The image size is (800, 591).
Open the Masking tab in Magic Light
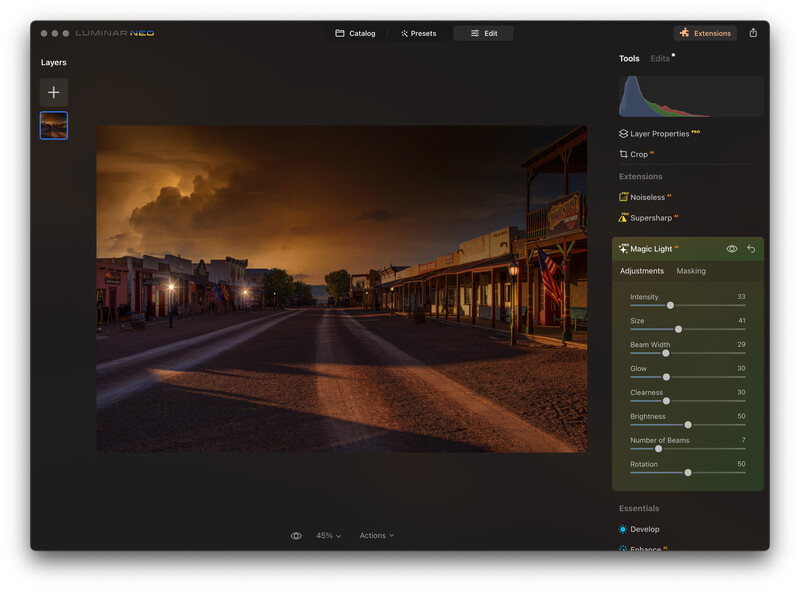[691, 271]
